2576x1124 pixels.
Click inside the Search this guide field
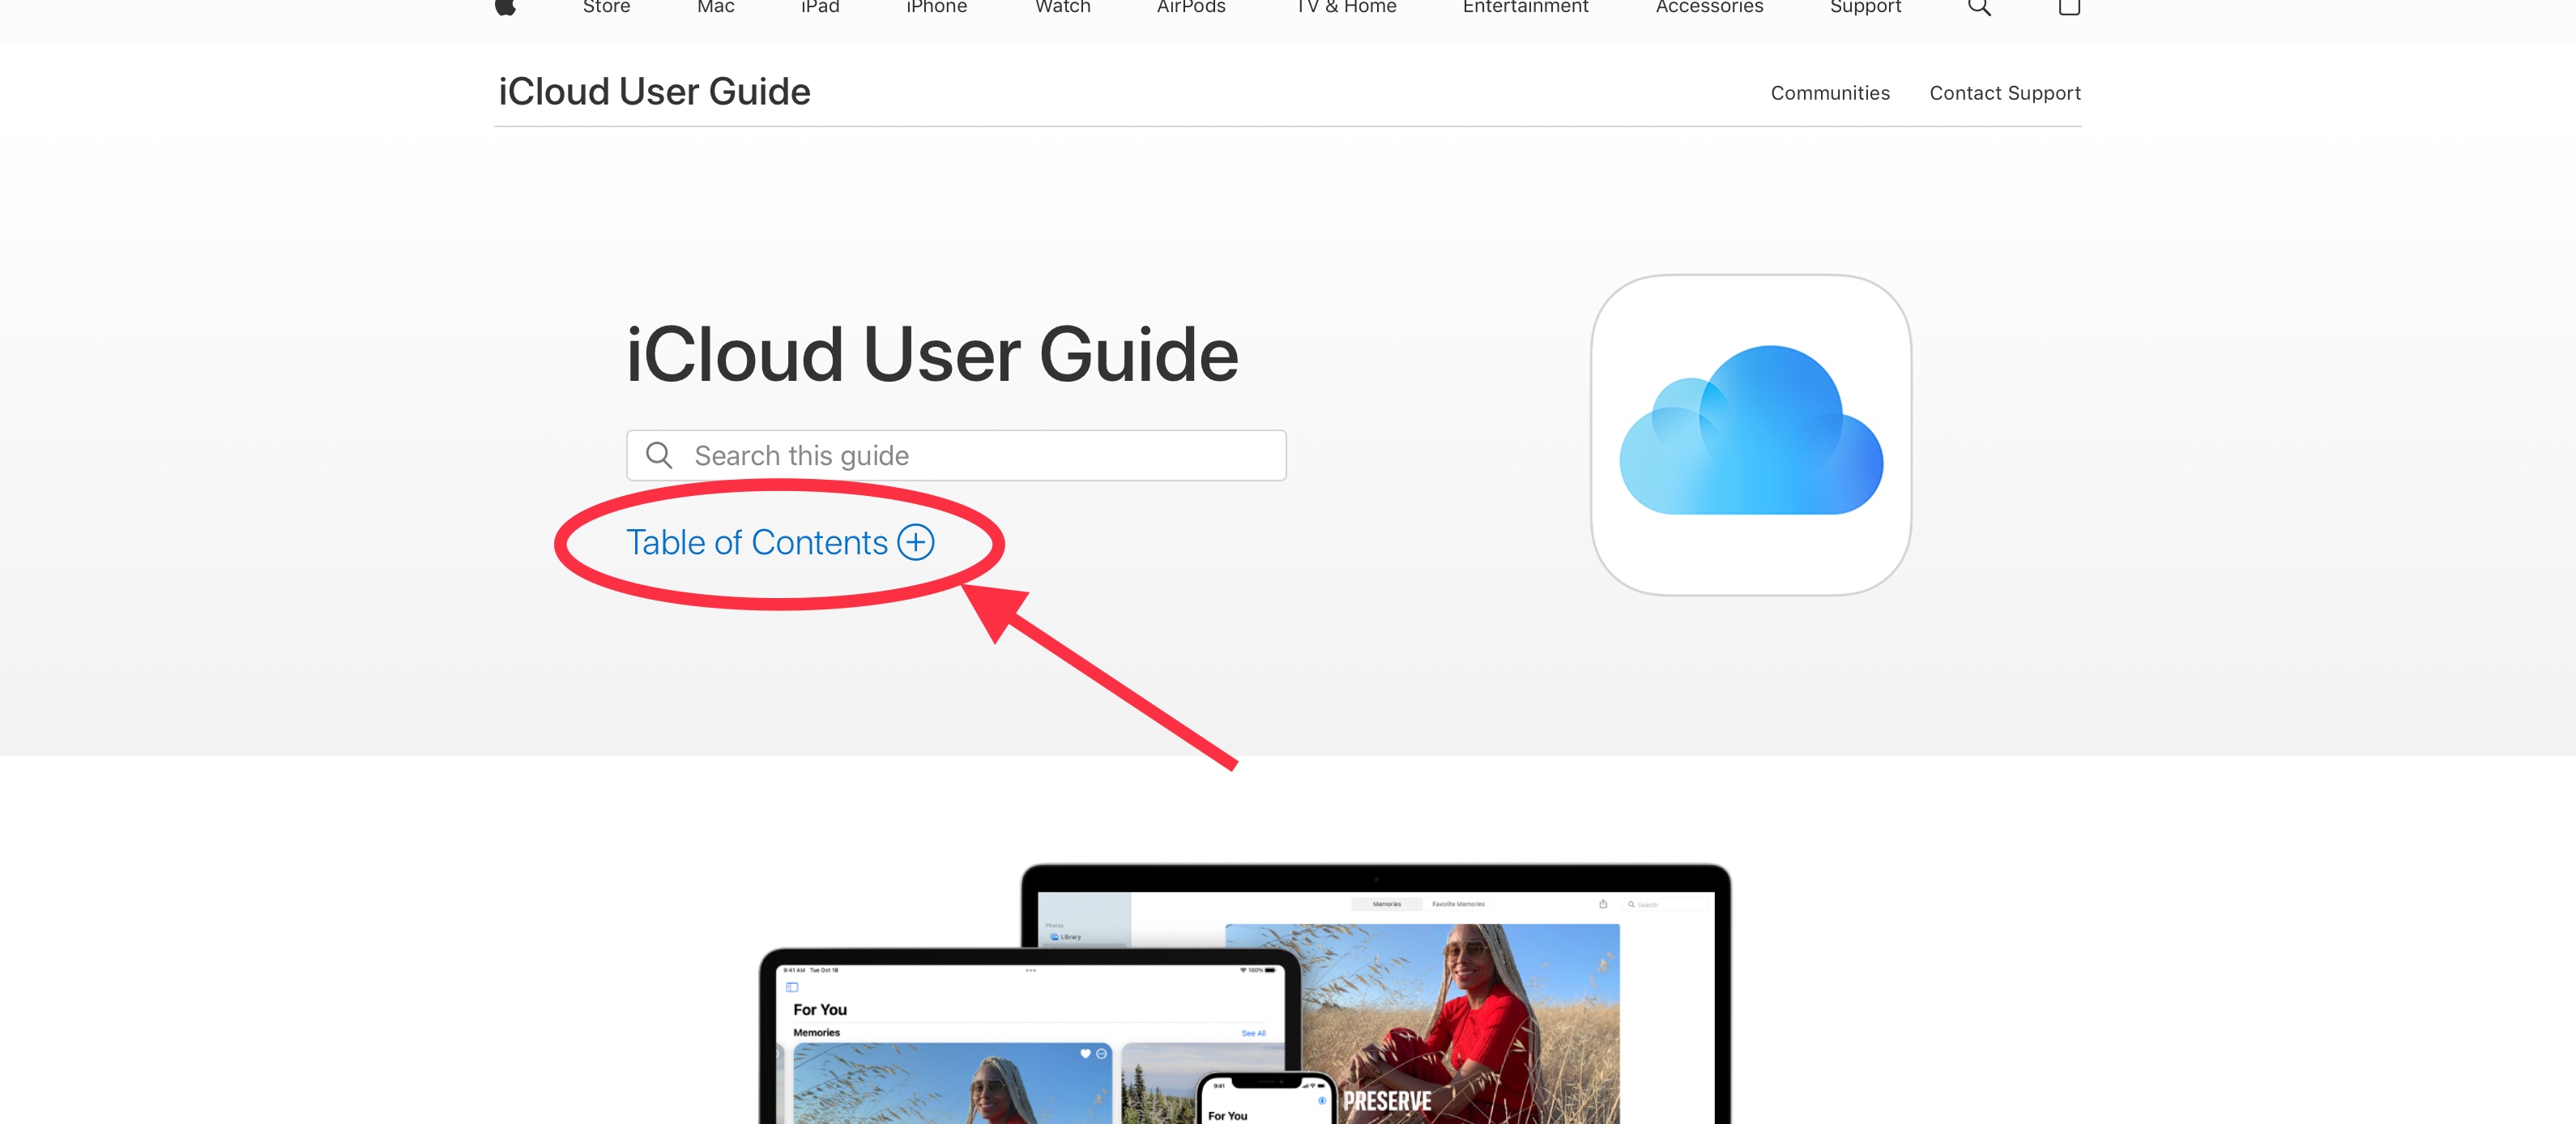click(955, 455)
